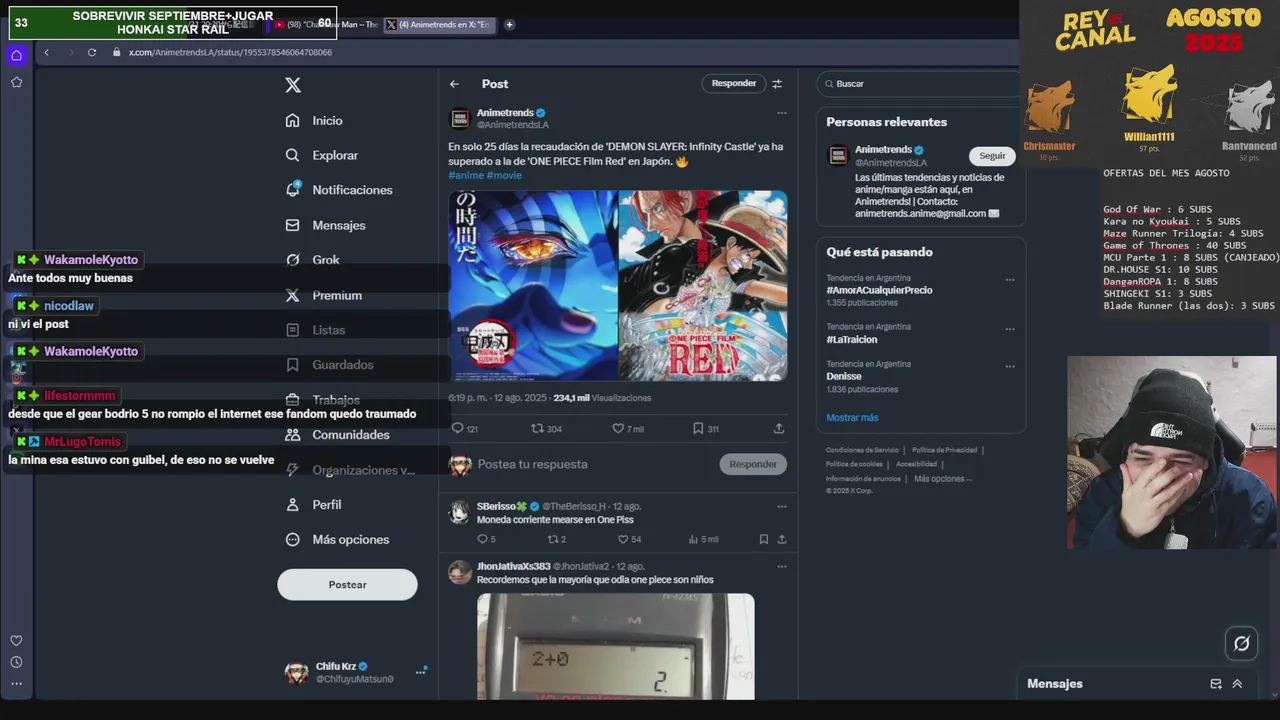Click Responder button at top of post
This screenshot has width=1280, height=720.
click(733, 84)
